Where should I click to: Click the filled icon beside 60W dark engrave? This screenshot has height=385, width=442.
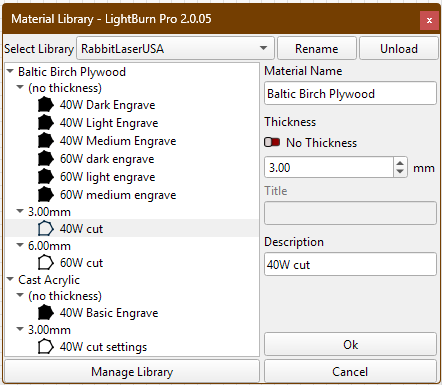pos(46,159)
